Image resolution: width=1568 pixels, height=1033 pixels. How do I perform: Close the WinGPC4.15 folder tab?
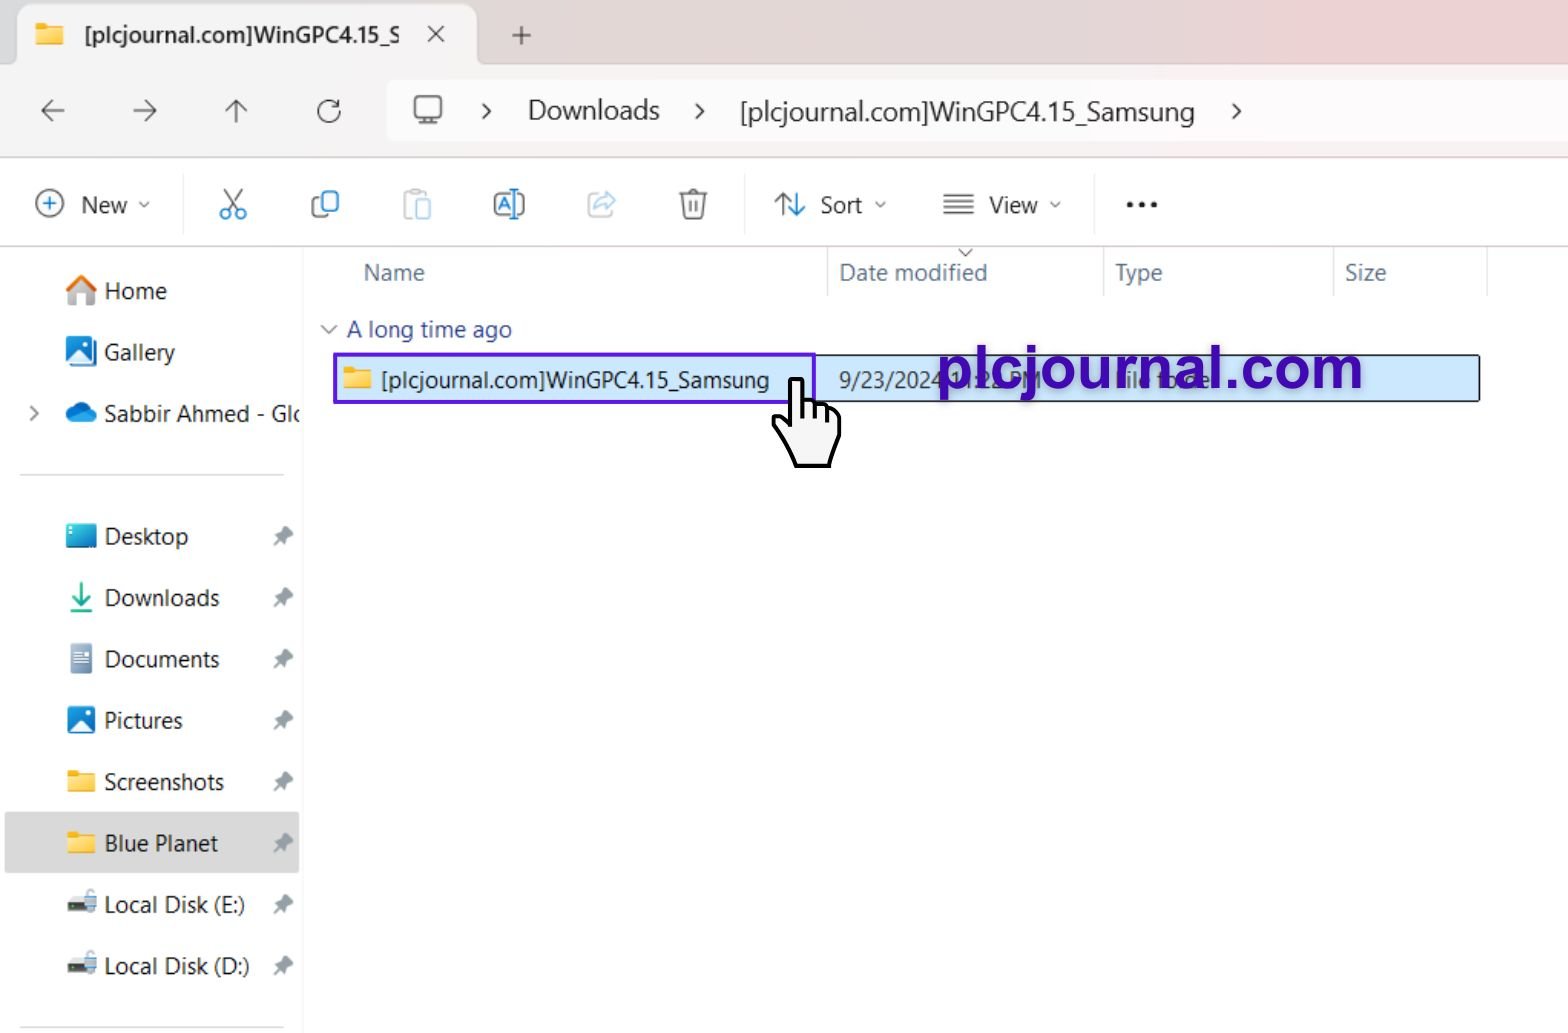click(x=436, y=34)
